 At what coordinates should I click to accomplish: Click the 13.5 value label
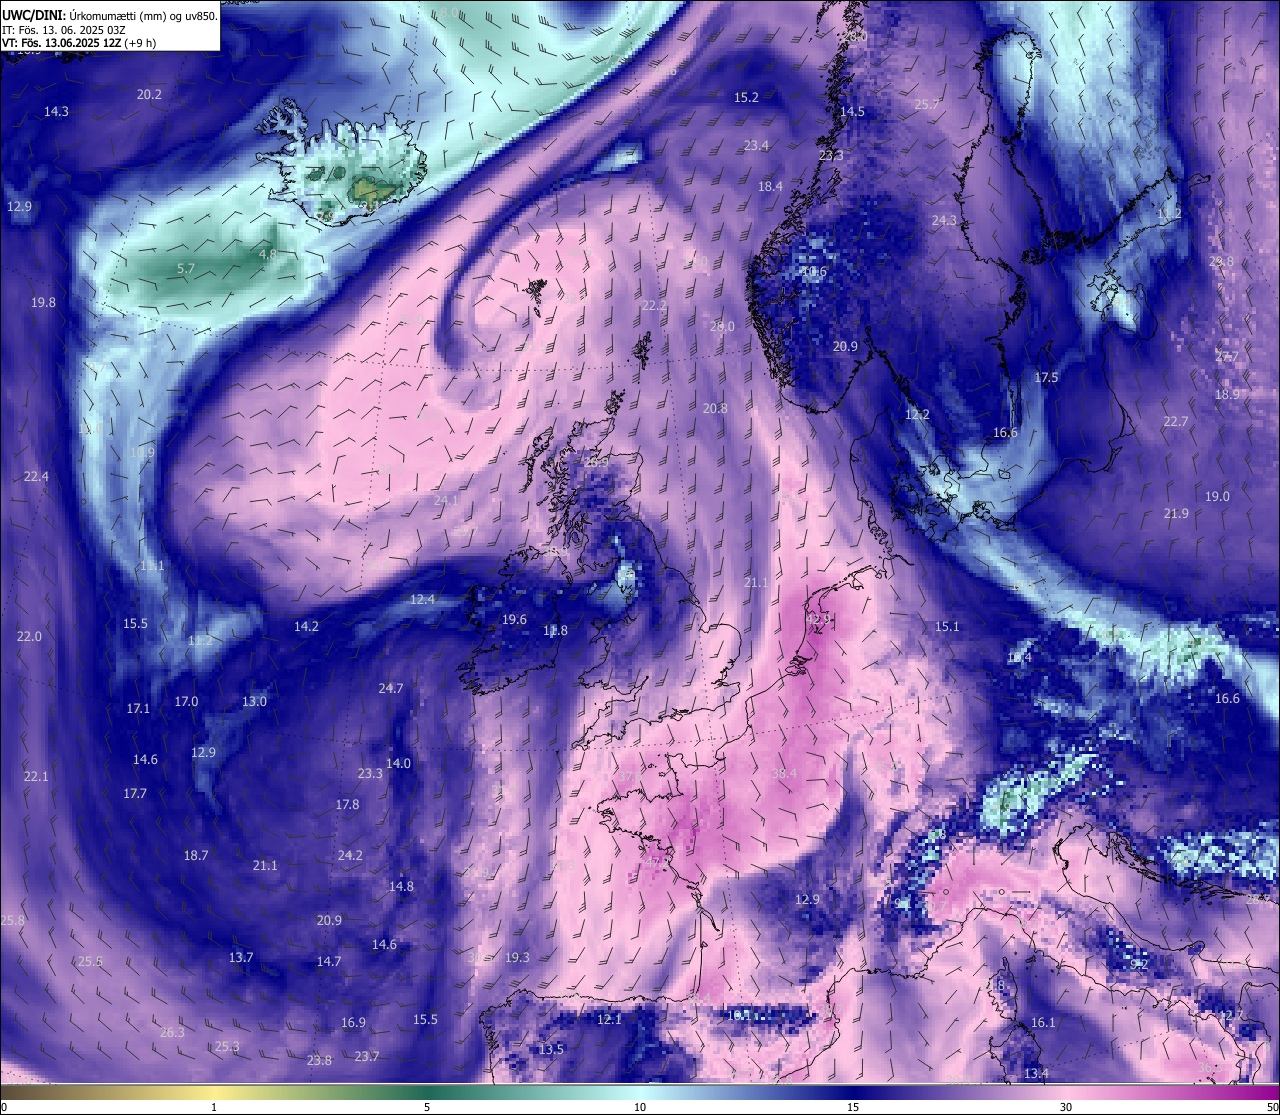(x=551, y=1049)
